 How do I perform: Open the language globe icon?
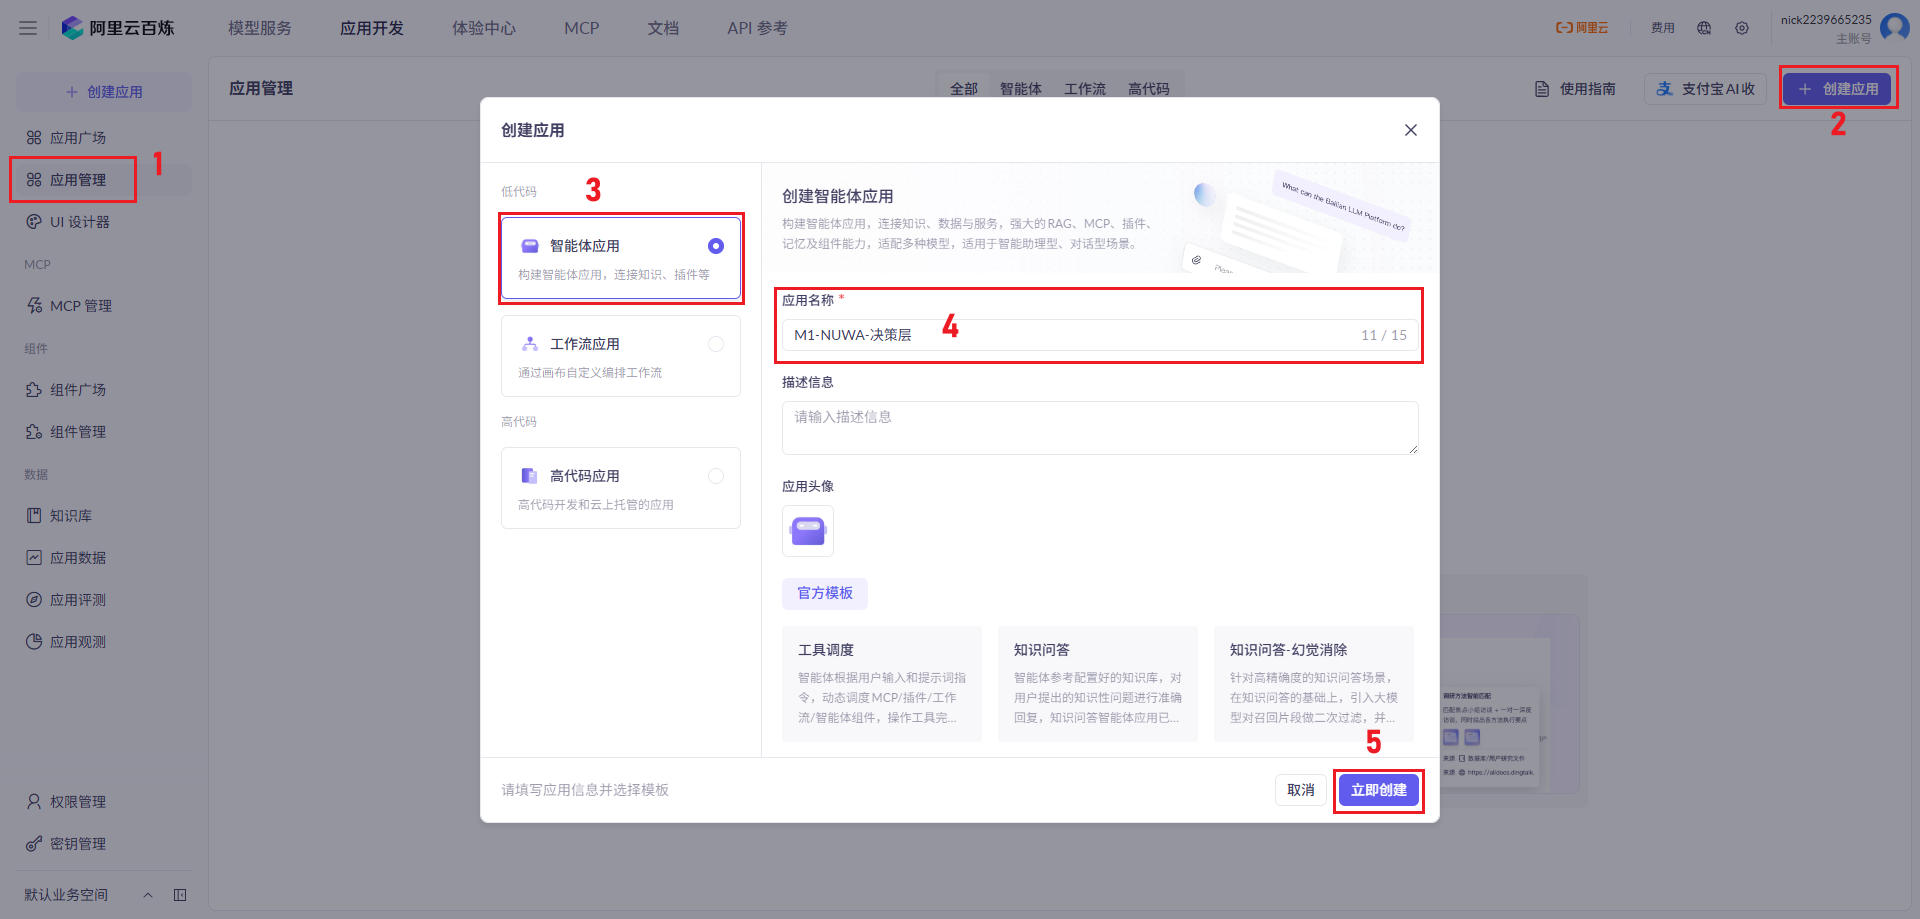[x=1704, y=28]
